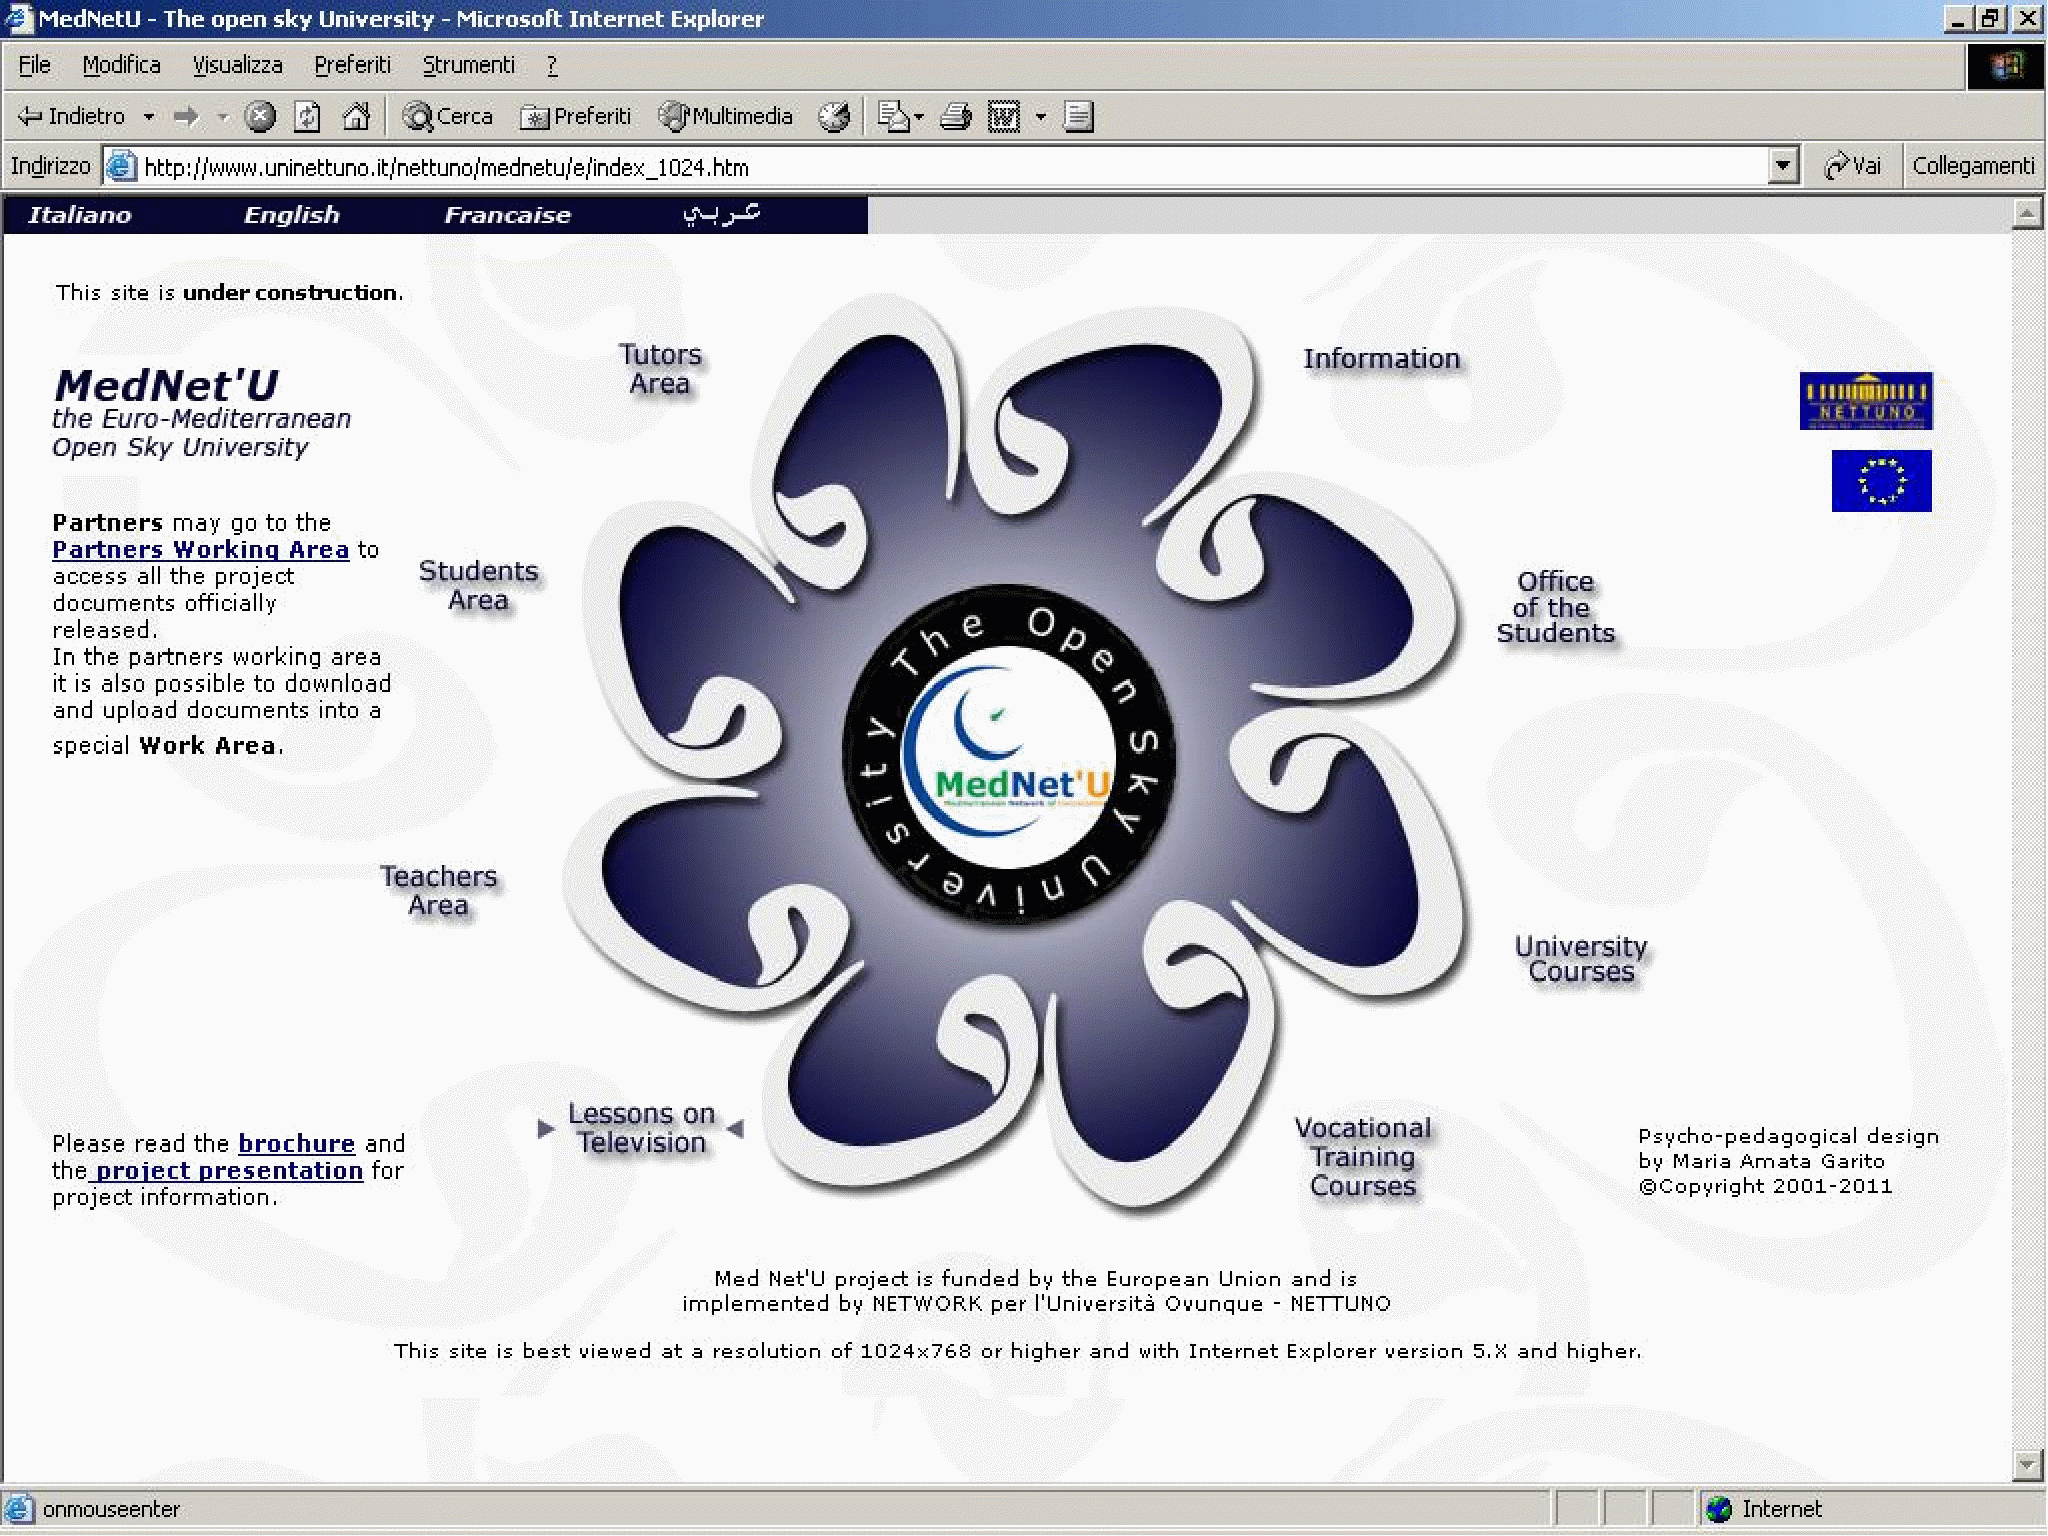Switch site language to Italiano

click(x=80, y=215)
